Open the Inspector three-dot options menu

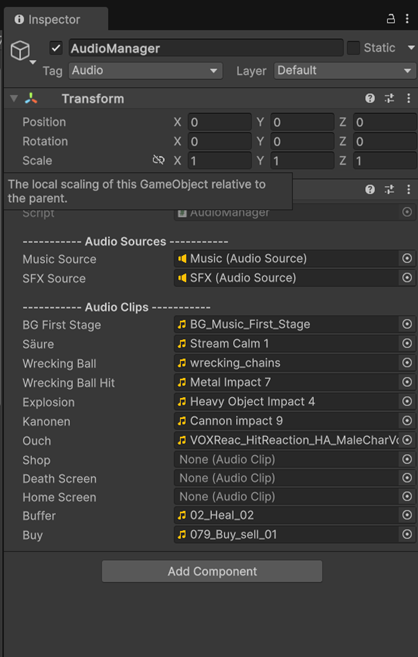point(407,19)
